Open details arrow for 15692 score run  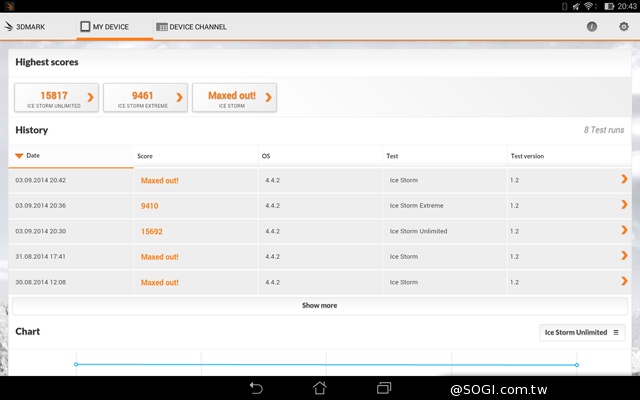[x=624, y=231]
